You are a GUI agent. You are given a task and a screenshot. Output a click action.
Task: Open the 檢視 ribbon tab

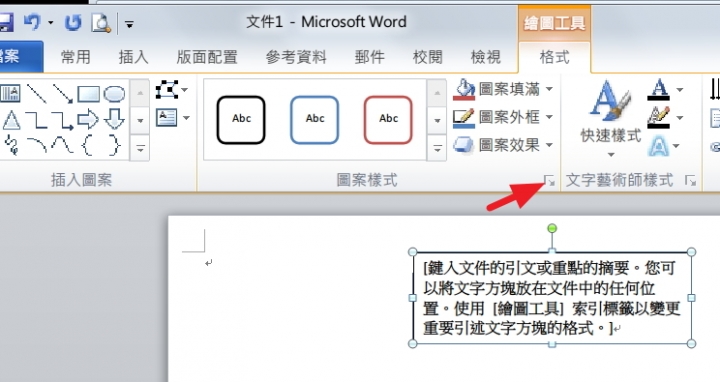[486, 57]
